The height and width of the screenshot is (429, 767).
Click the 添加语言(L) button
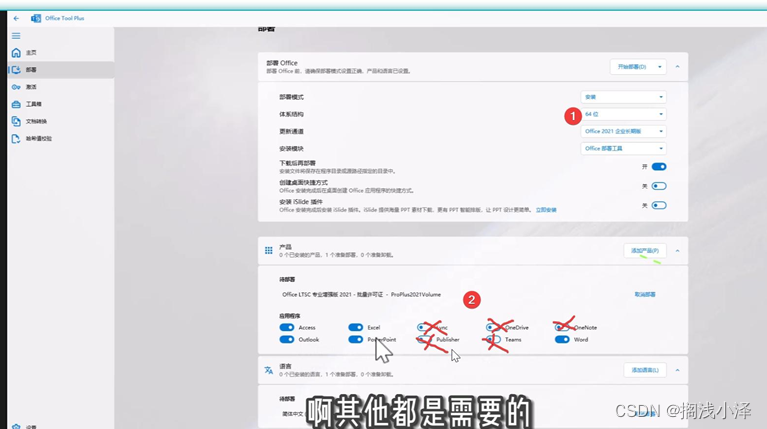645,370
